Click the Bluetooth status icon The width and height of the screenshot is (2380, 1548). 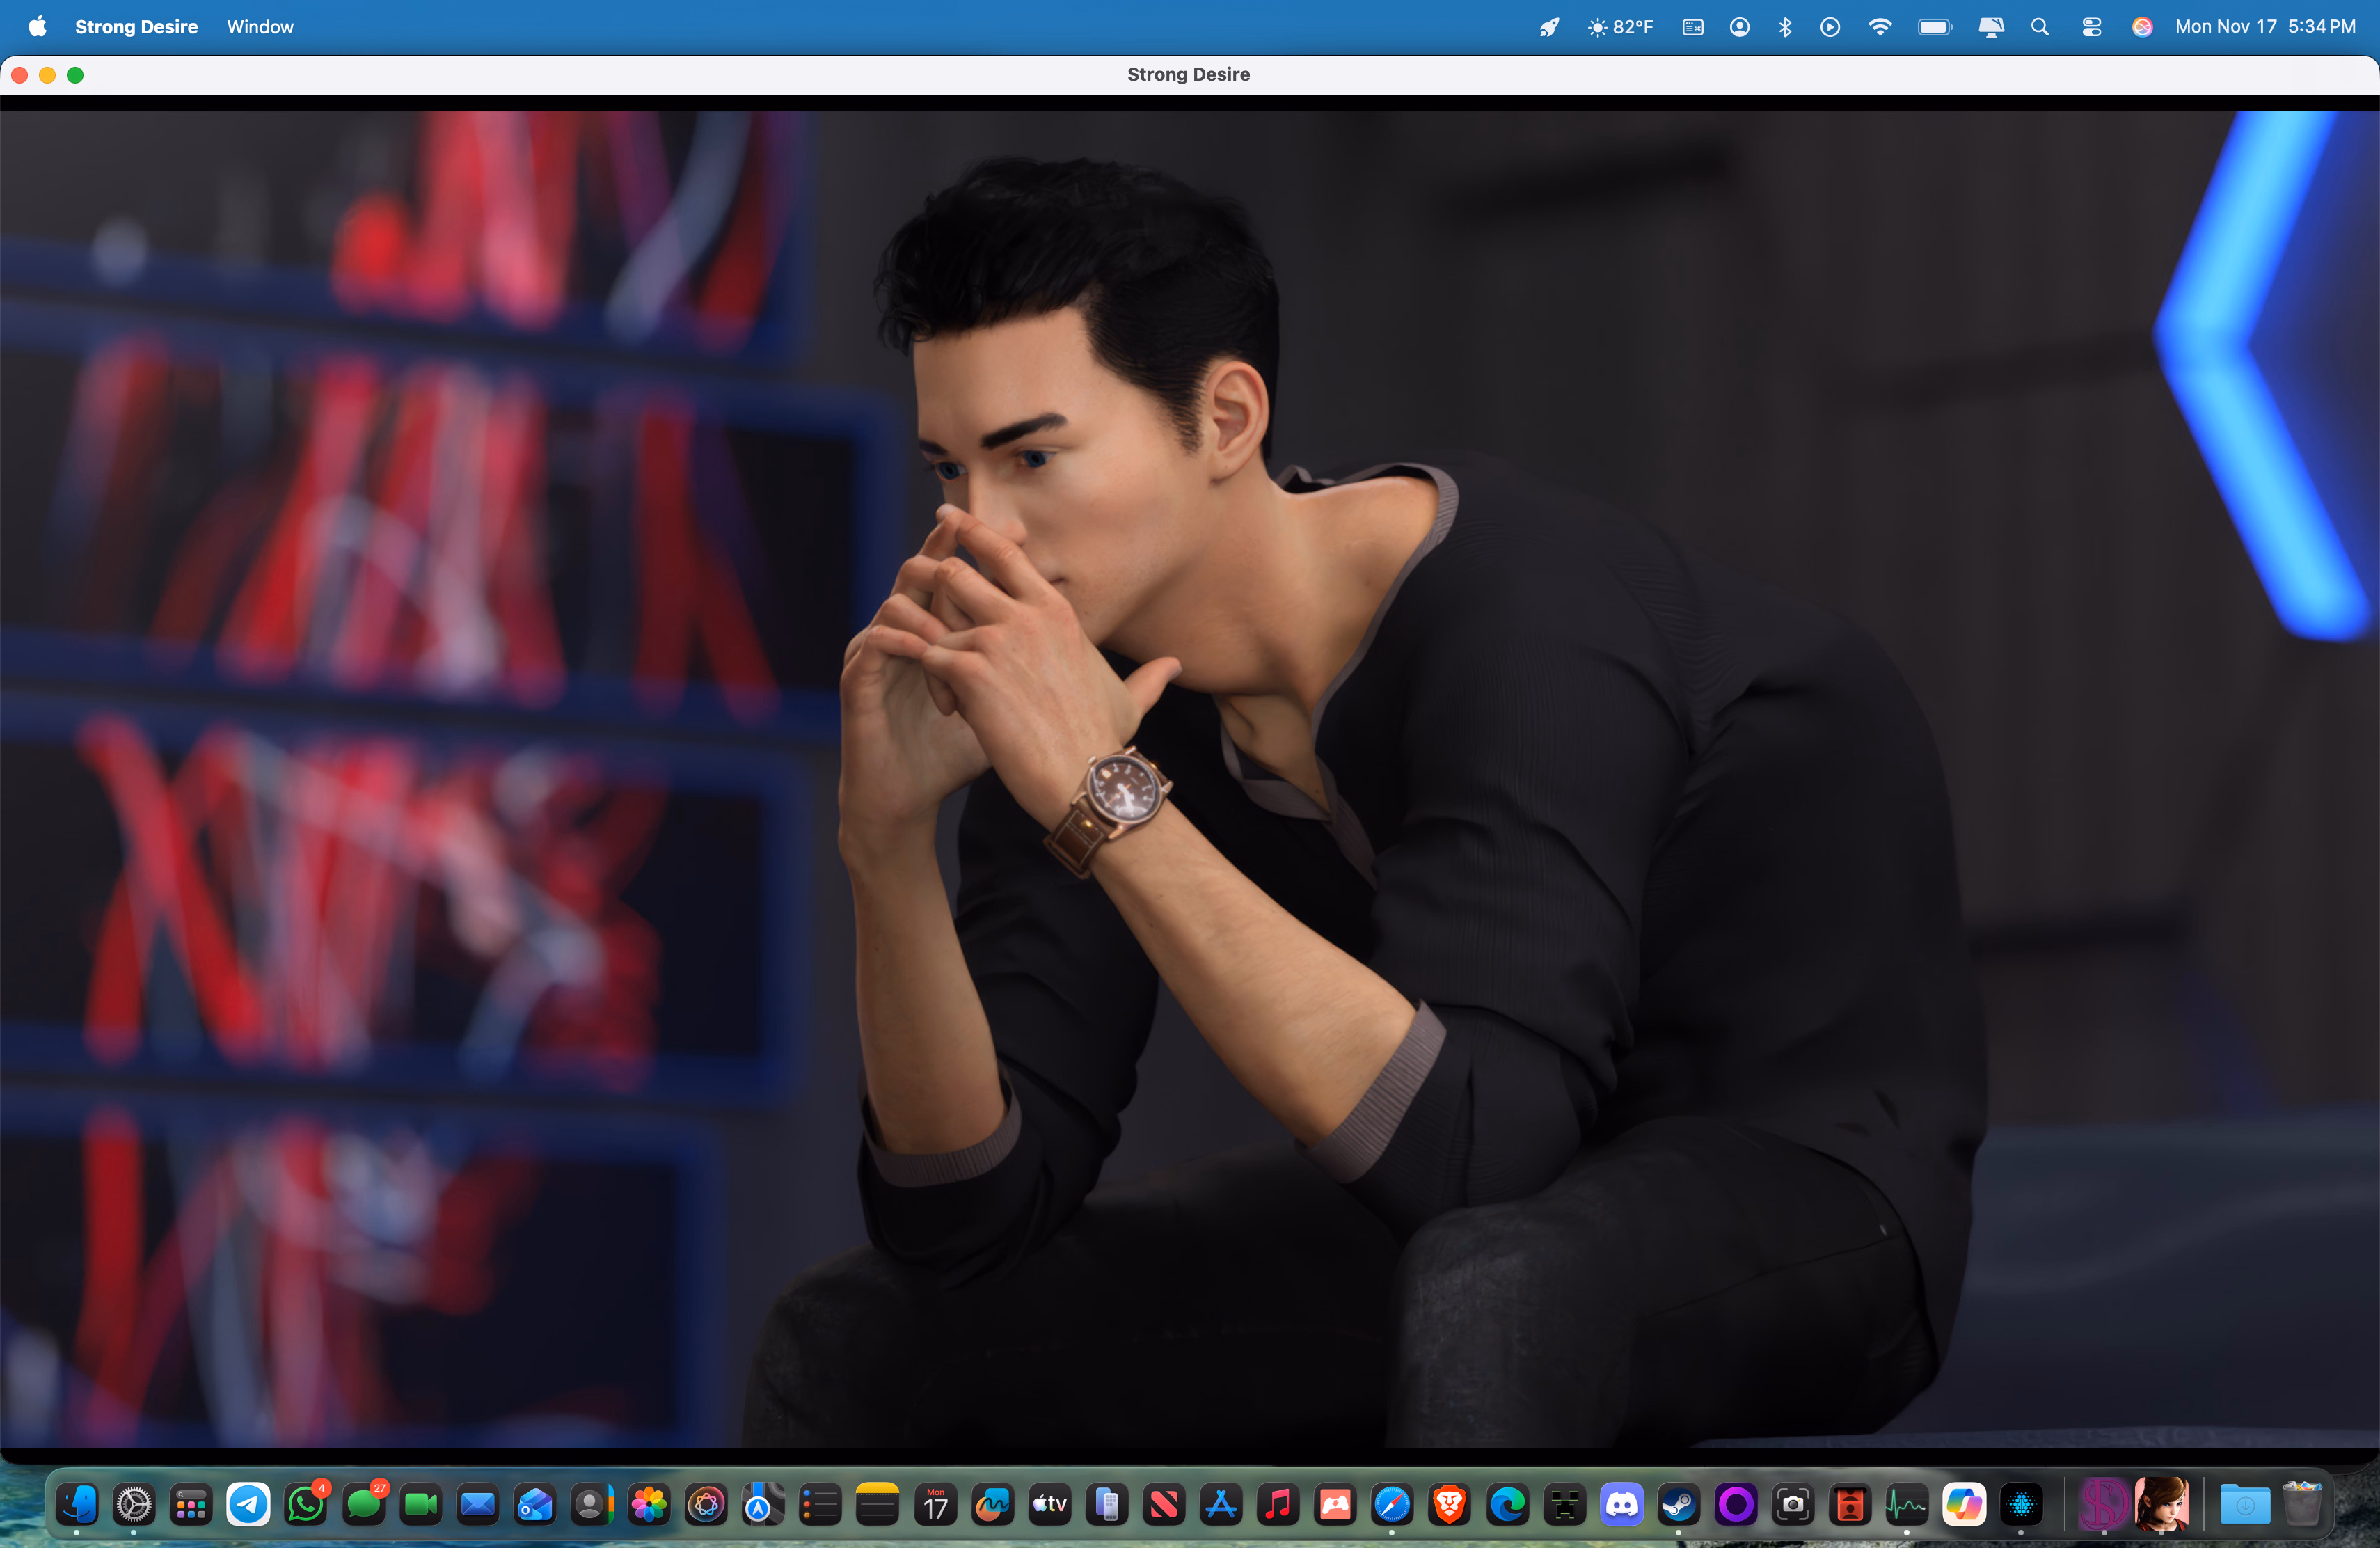click(1785, 27)
